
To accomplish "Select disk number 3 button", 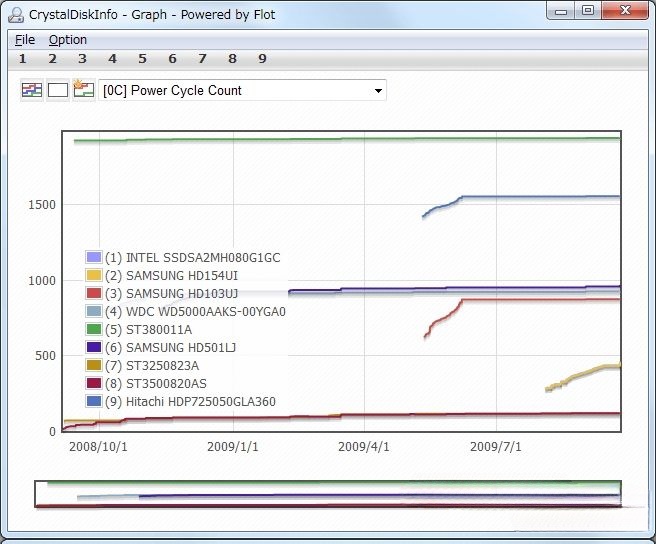I will [82, 59].
